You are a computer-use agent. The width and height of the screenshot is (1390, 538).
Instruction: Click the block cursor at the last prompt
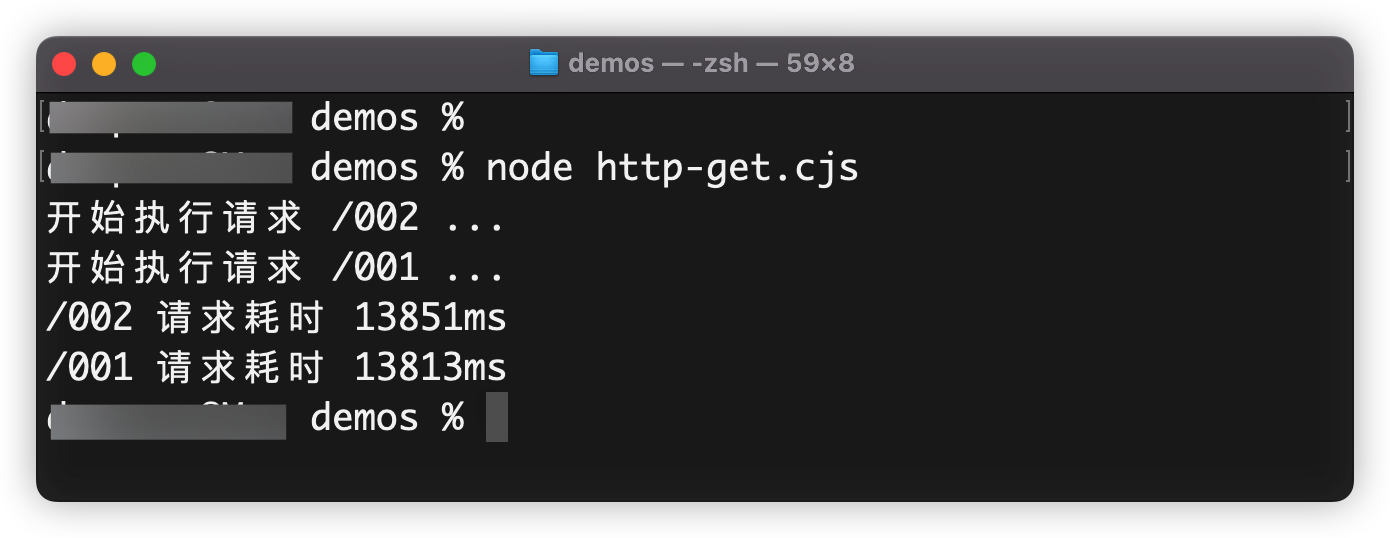click(x=497, y=417)
